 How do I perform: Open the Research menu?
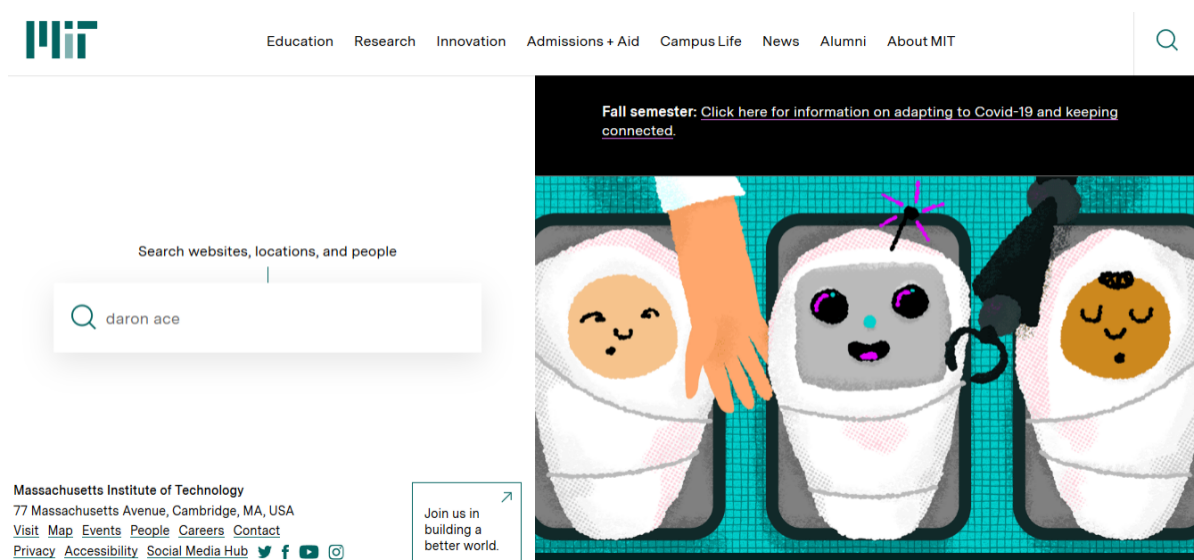(384, 41)
